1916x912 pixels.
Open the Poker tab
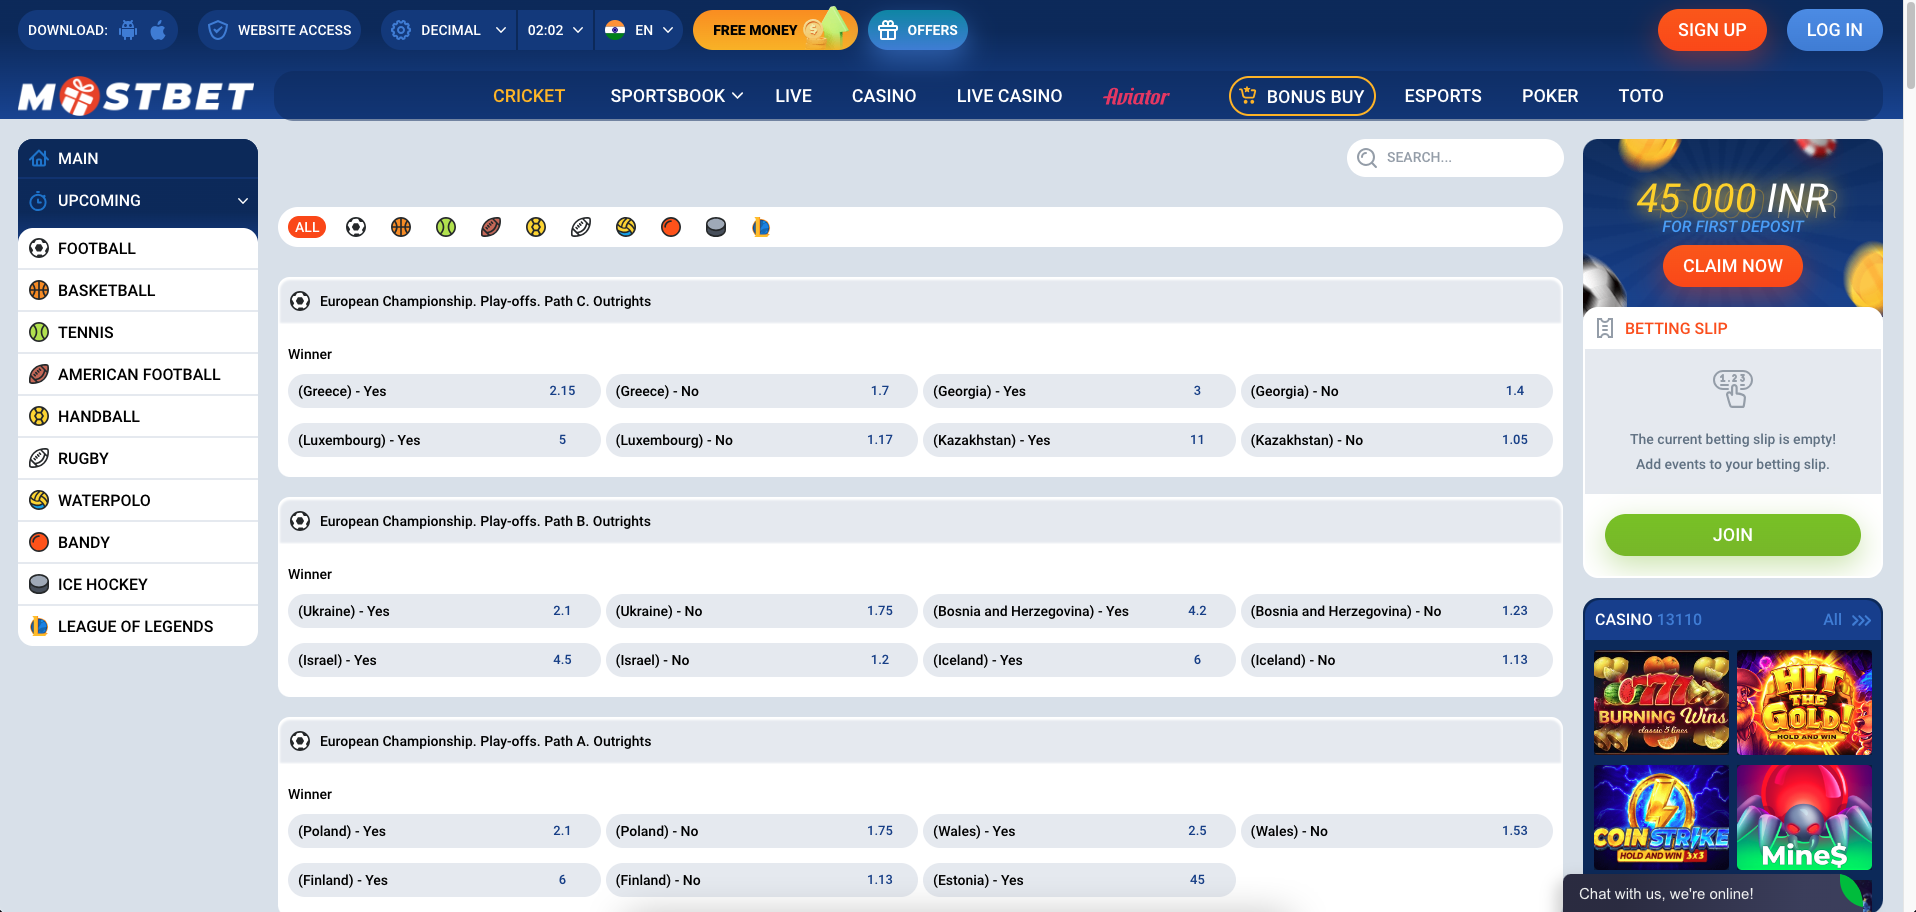(1550, 96)
